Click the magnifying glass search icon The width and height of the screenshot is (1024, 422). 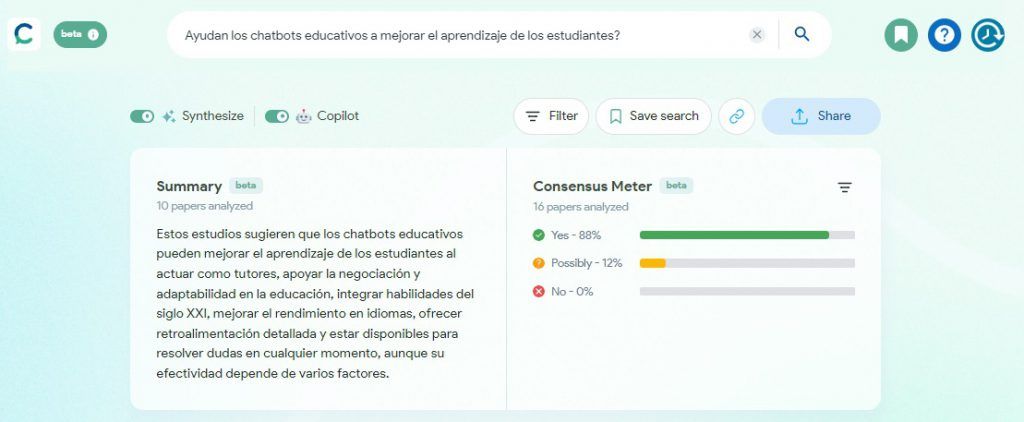pyautogui.click(x=802, y=35)
